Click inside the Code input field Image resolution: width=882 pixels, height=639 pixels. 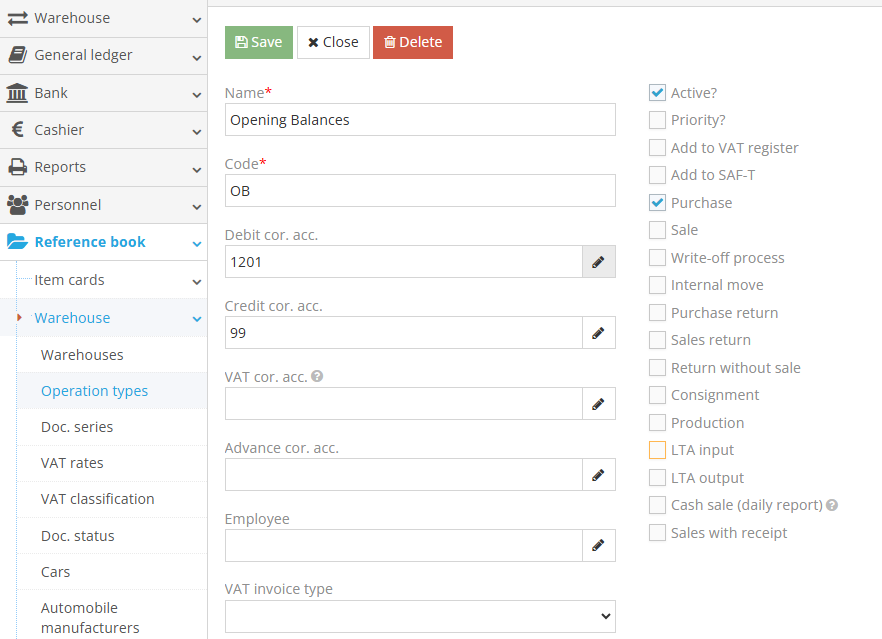(420, 190)
